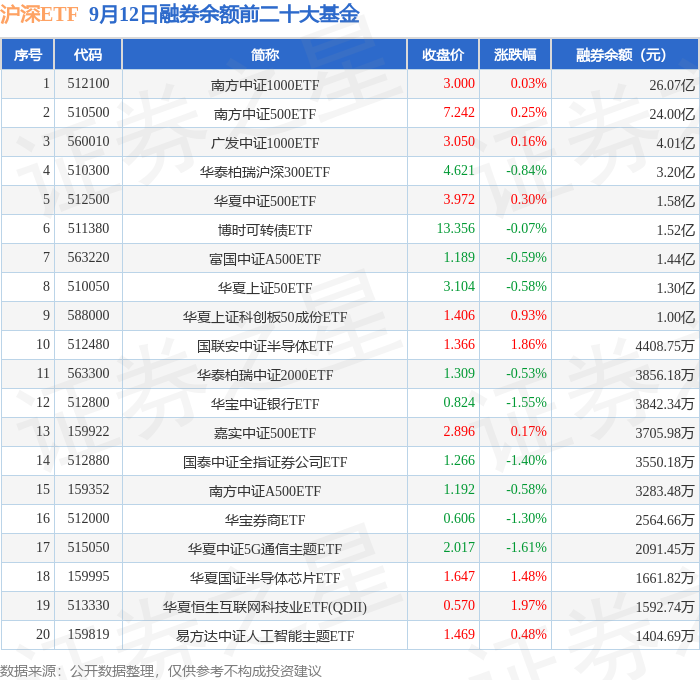This screenshot has width=700, height=680.
Task: Select fund name 华泰柏瑞中证2000ETF
Action: tap(265, 375)
